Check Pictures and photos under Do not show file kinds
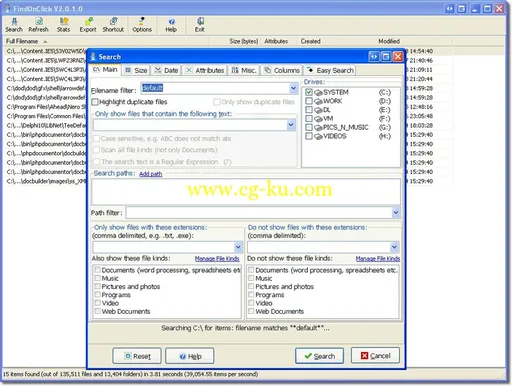Viewport: 512px width, 386px height. click(251, 286)
